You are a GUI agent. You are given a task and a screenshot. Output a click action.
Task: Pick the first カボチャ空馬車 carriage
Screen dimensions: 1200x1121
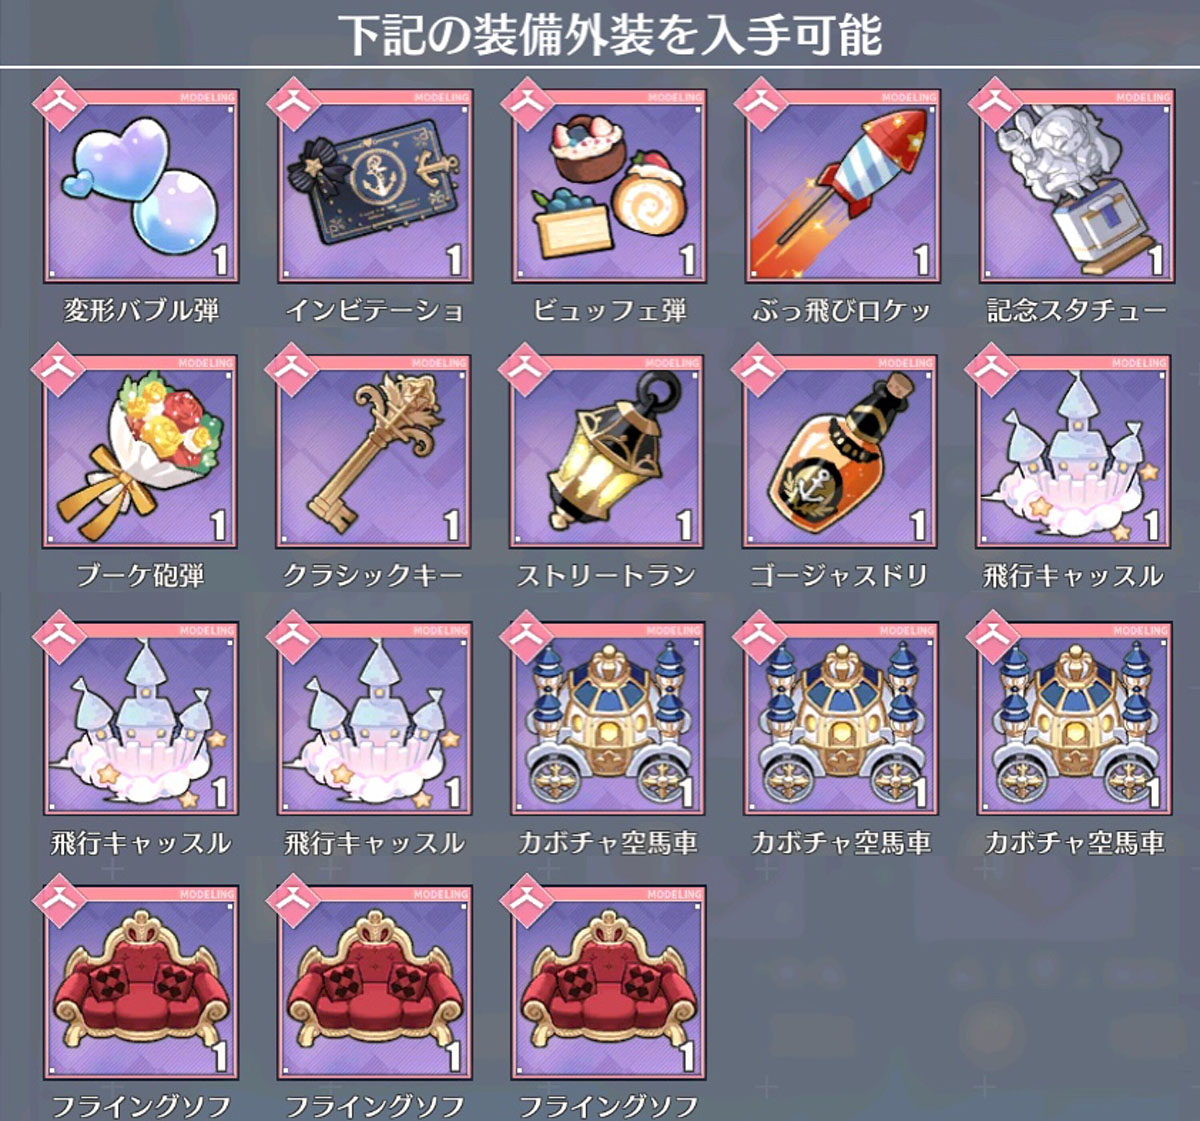[608, 719]
